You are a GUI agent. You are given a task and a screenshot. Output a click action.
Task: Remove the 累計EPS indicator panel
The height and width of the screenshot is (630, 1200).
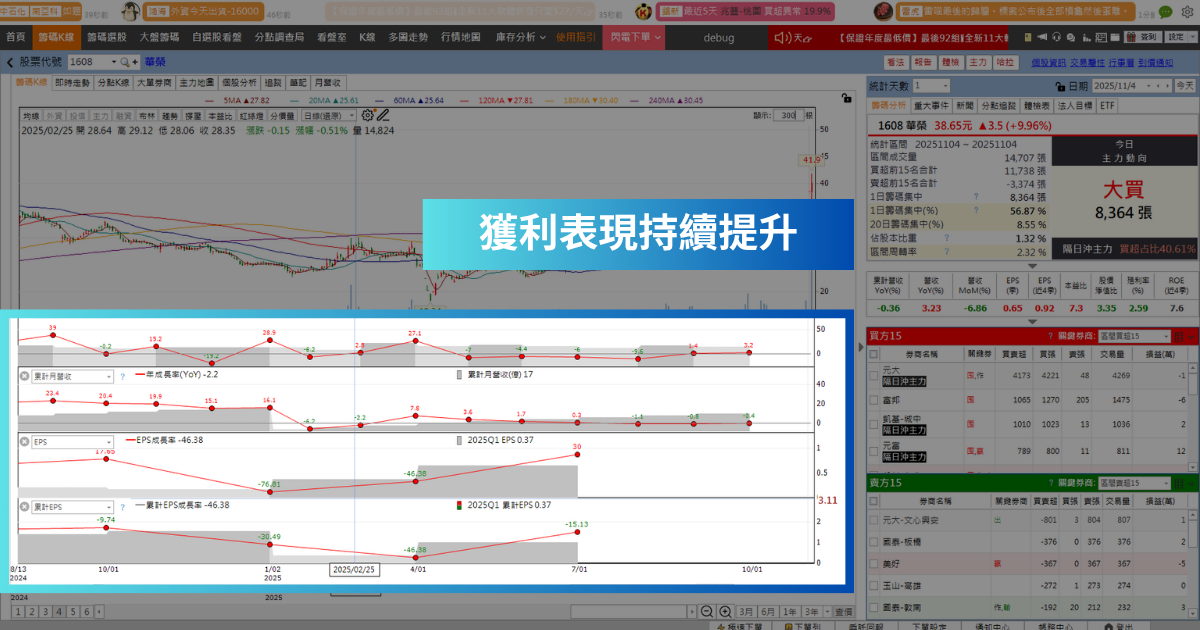pyautogui.click(x=25, y=507)
